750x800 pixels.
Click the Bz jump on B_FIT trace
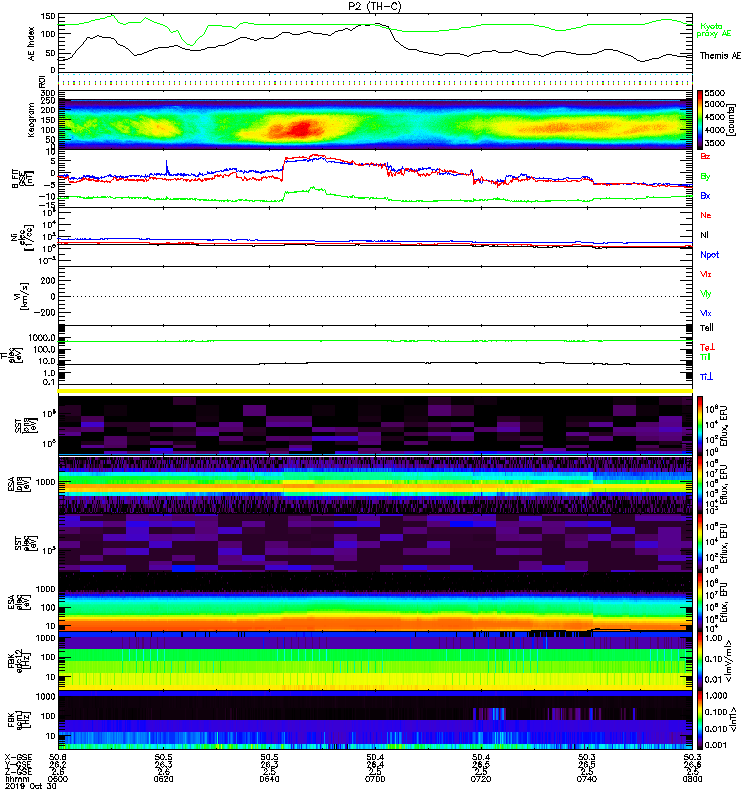[283, 168]
